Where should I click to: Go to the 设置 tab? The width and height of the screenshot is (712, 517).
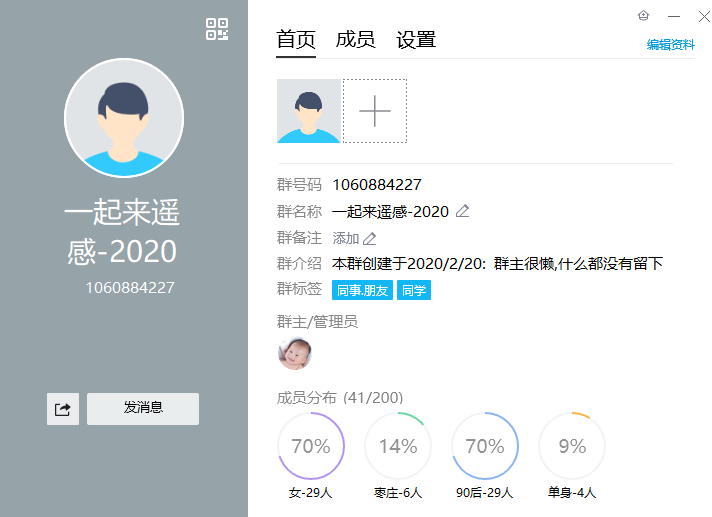[x=416, y=40]
